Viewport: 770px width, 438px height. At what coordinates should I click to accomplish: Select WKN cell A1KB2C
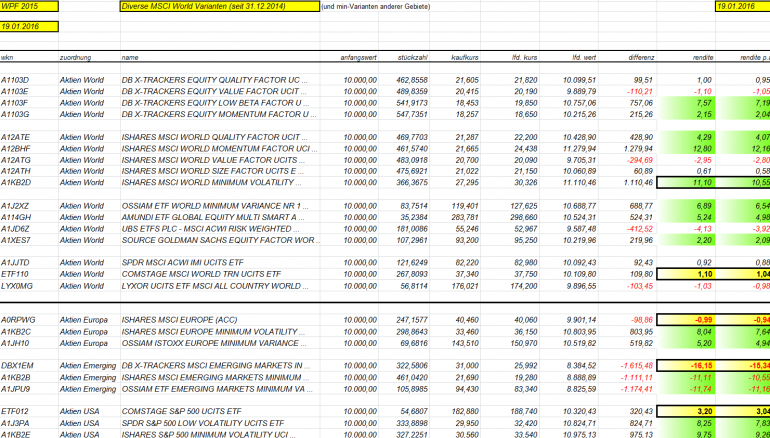pyautogui.click(x=29, y=331)
